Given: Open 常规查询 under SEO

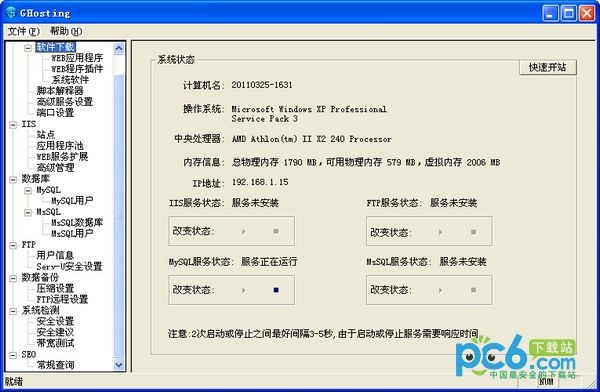Looking at the screenshot, I should pyautogui.click(x=55, y=365).
